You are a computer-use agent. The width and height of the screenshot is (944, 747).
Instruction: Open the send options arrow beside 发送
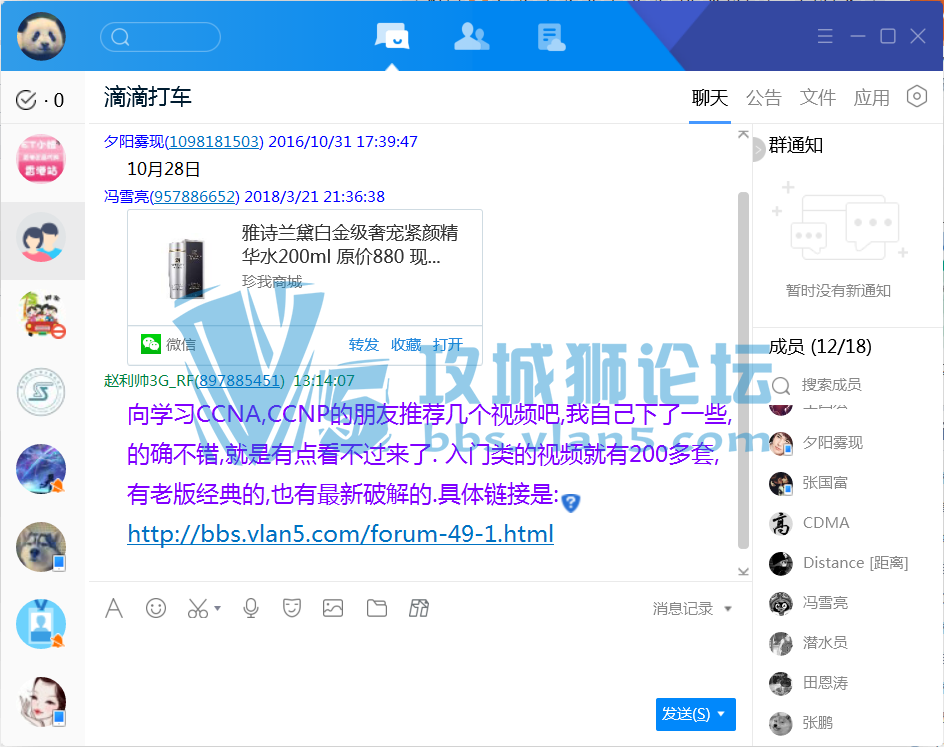click(721, 714)
